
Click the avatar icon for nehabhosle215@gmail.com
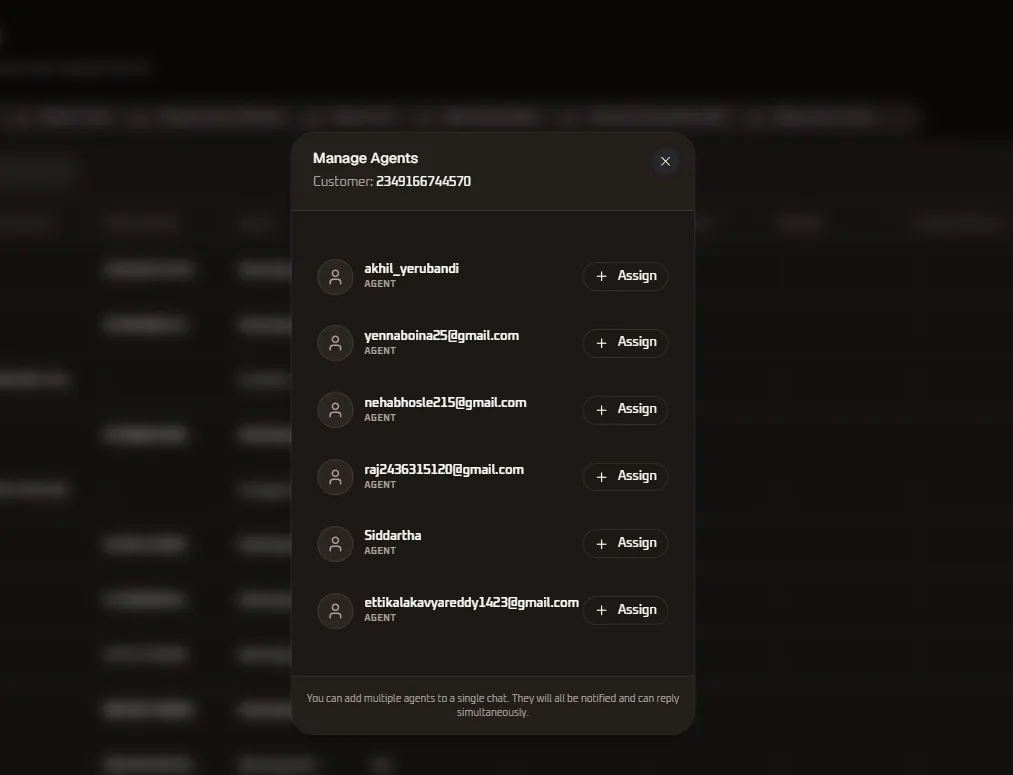335,410
